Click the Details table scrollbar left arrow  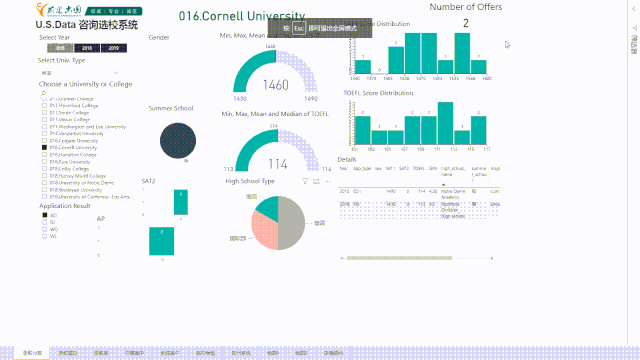click(342, 258)
